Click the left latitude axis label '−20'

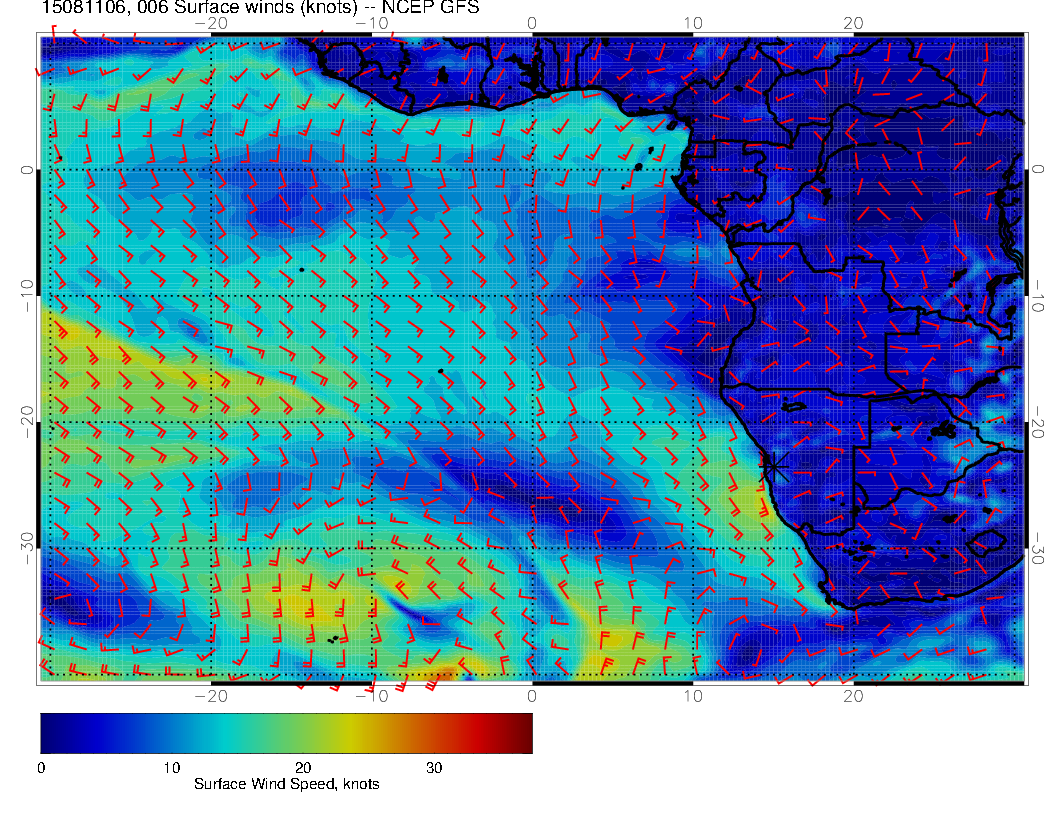tap(27, 422)
